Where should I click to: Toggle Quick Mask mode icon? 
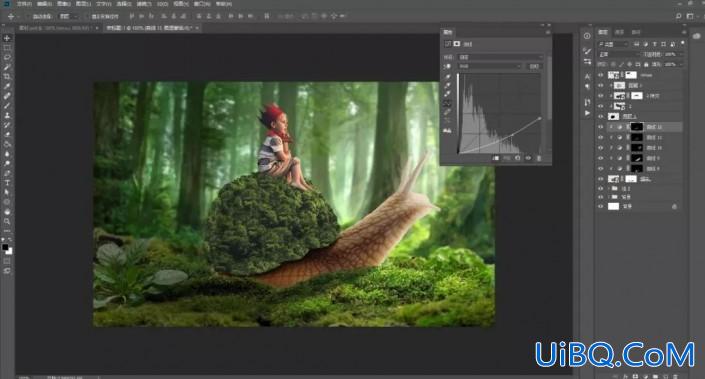click(7, 261)
